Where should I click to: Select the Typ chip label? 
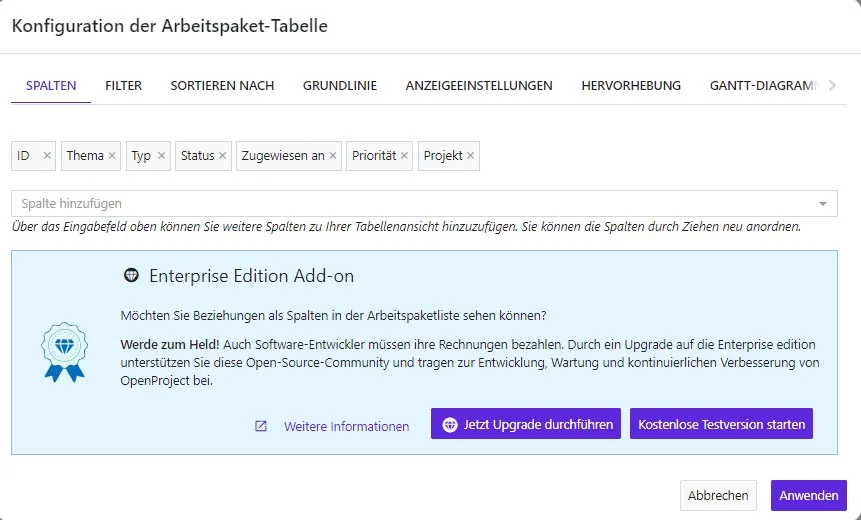tap(141, 156)
